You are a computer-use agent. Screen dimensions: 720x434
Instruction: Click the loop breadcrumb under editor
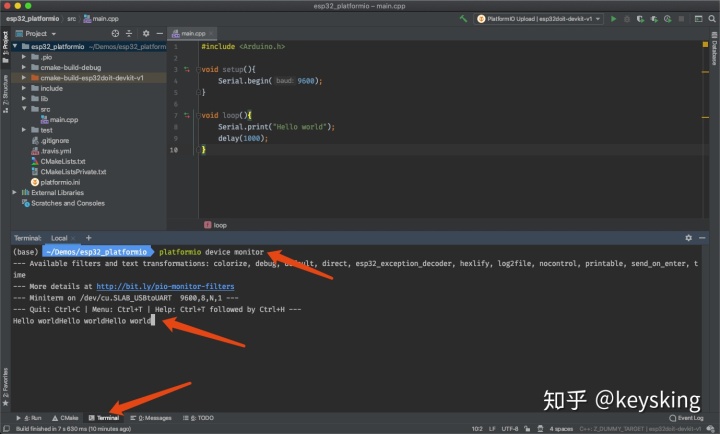click(x=215, y=225)
